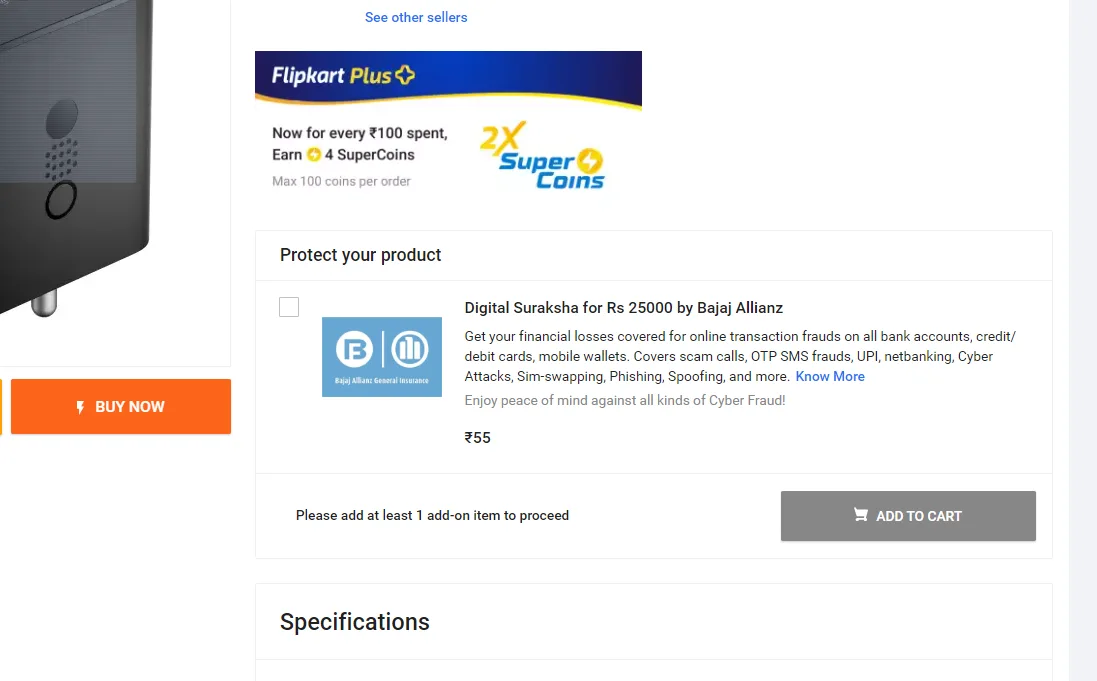Click the Flipkart Plus banner title
The width and height of the screenshot is (1097, 681).
(331, 75)
